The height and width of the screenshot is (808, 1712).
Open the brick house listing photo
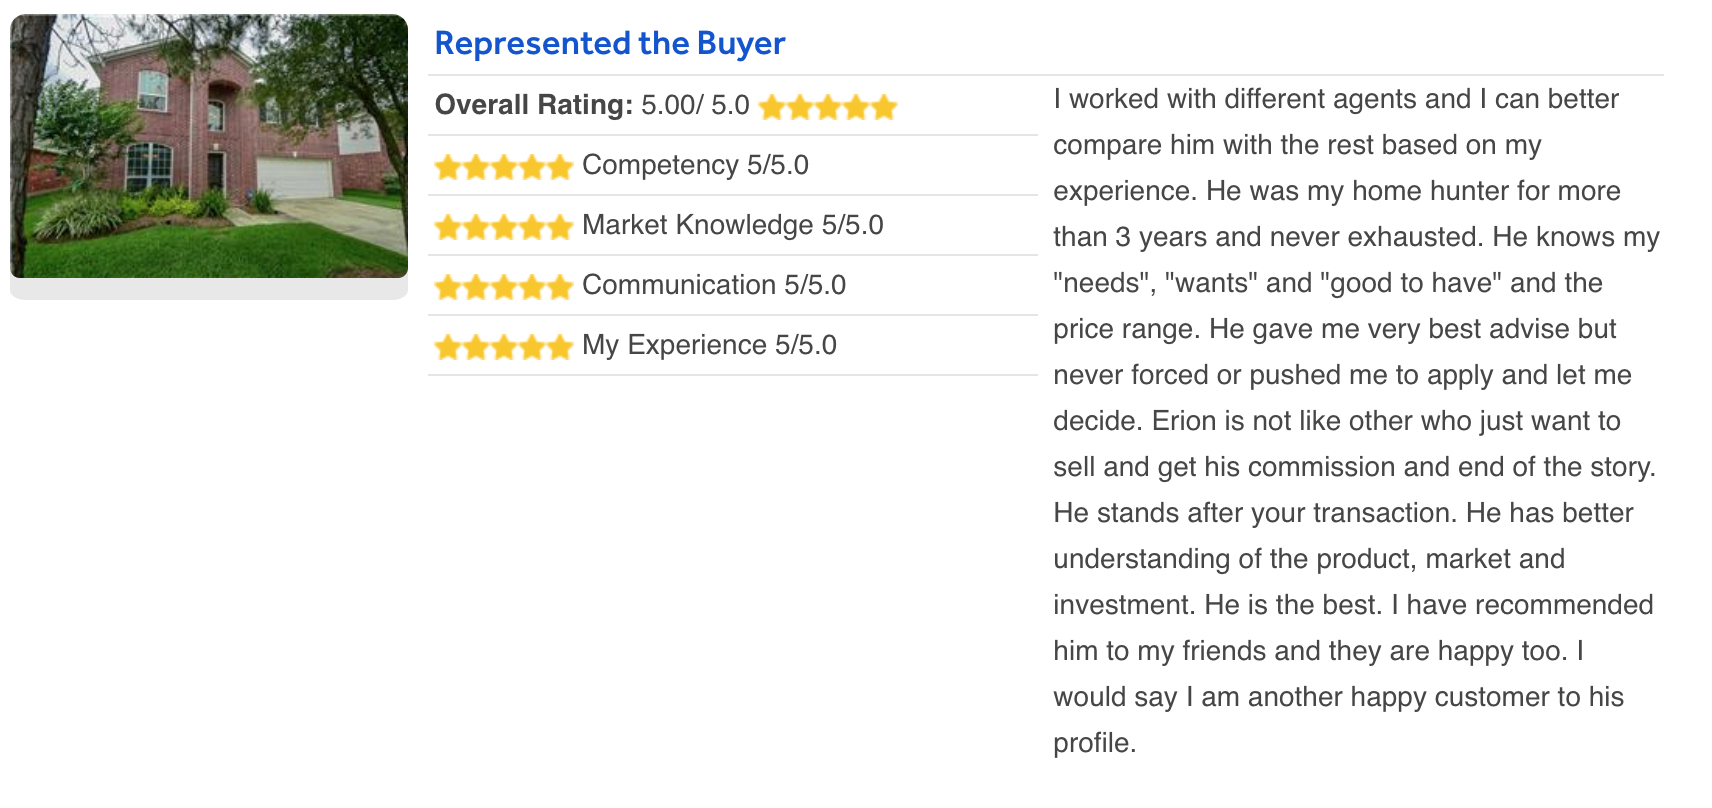(x=209, y=146)
